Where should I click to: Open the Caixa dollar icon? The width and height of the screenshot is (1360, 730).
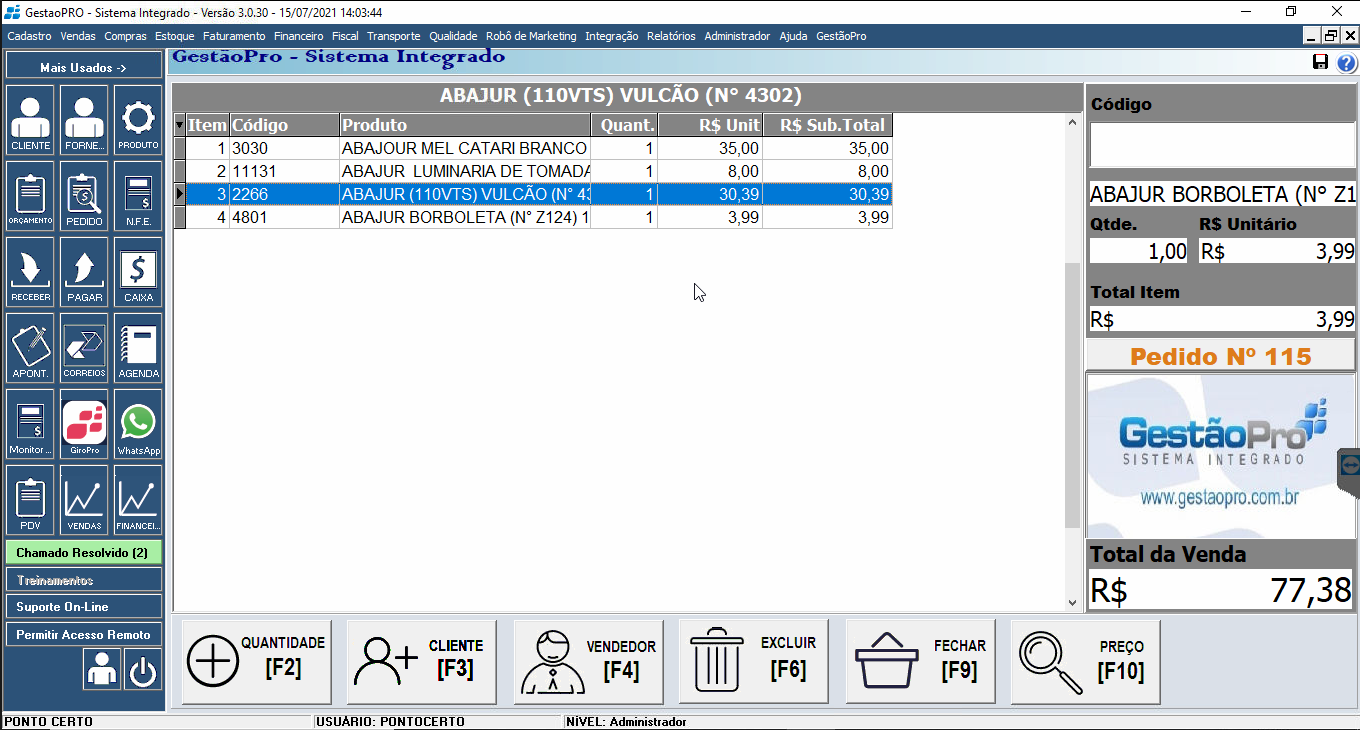point(138,273)
